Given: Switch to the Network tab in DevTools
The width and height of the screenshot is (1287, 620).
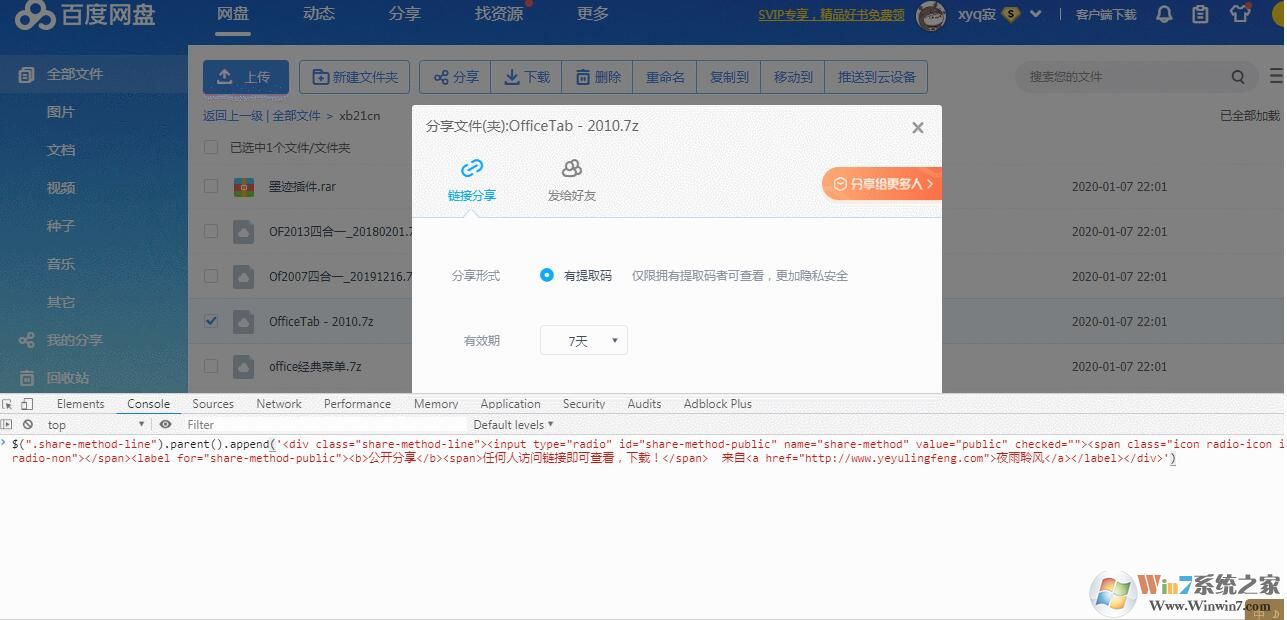Looking at the screenshot, I should click(x=278, y=403).
